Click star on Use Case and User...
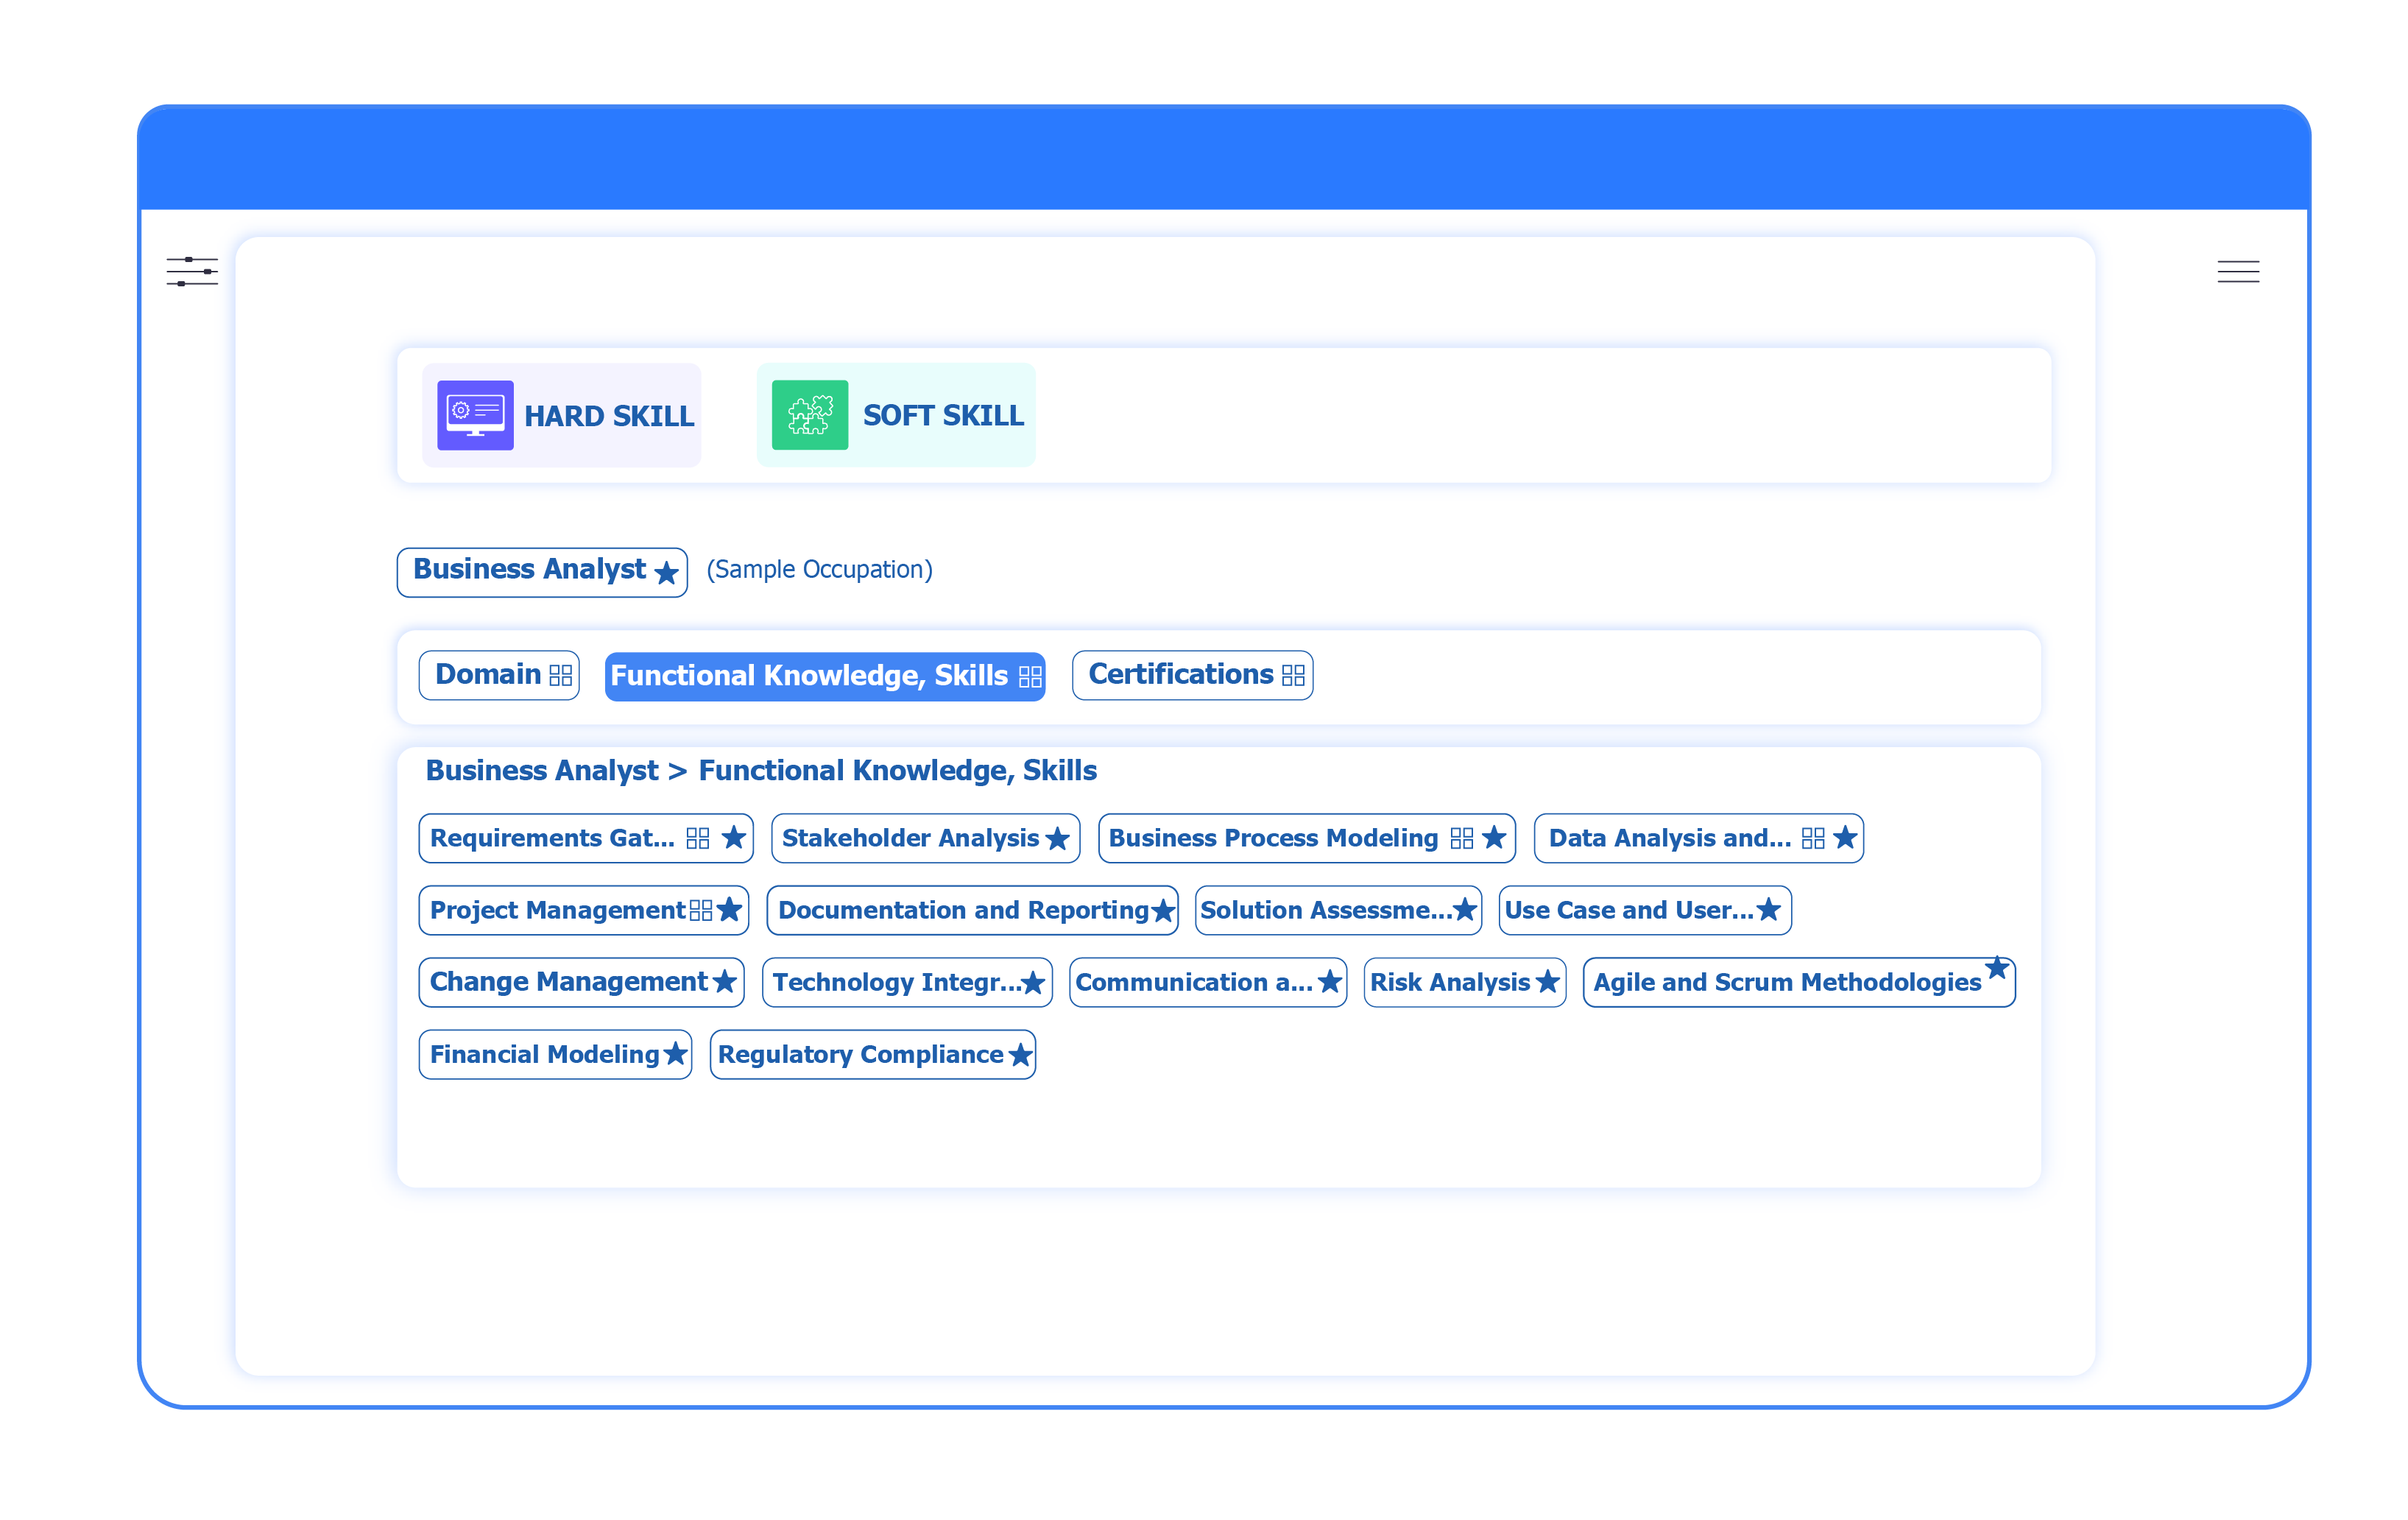This screenshot has height=1520, width=2408. [1768, 909]
